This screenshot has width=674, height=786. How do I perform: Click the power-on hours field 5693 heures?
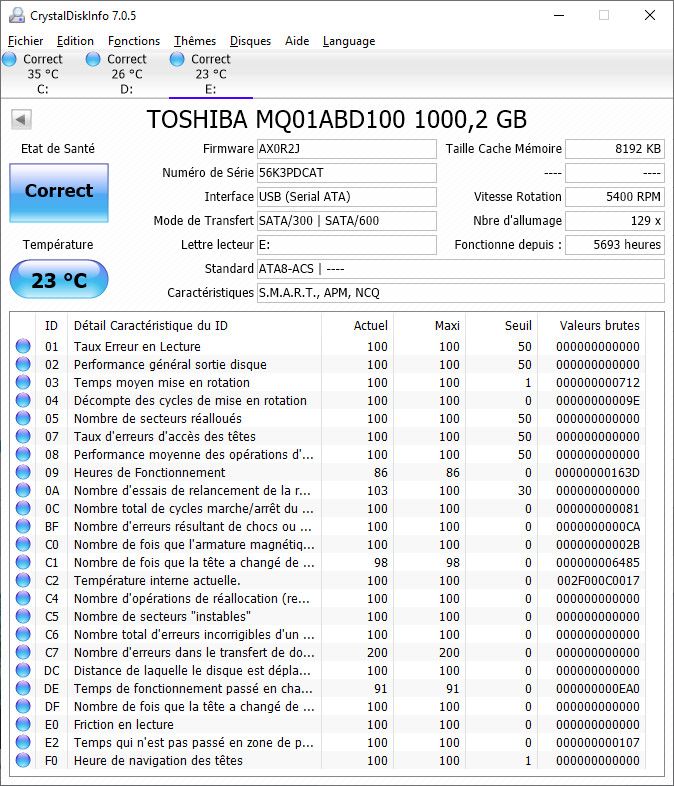pos(615,245)
